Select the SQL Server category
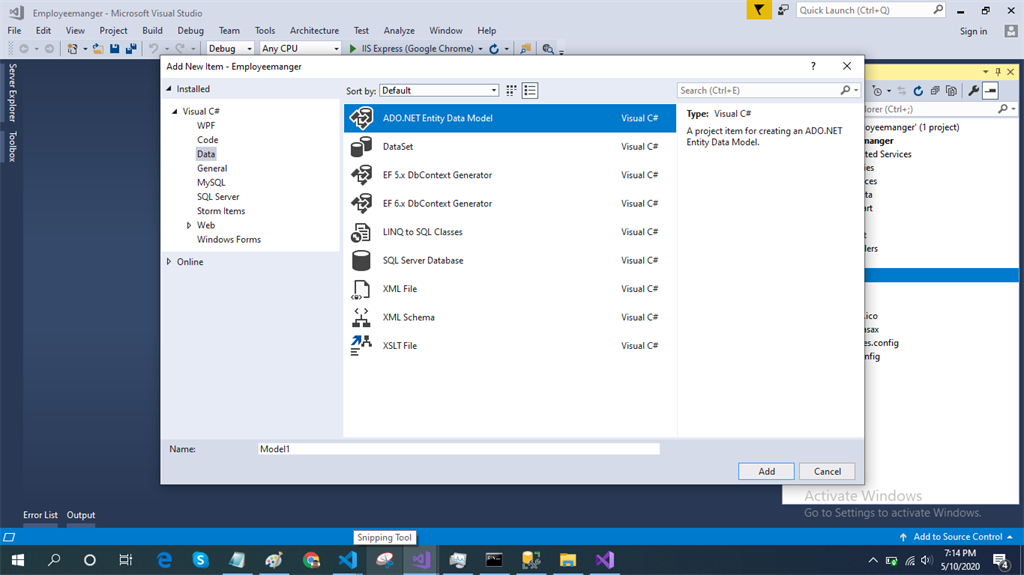This screenshot has height=575, width=1024. 218,197
